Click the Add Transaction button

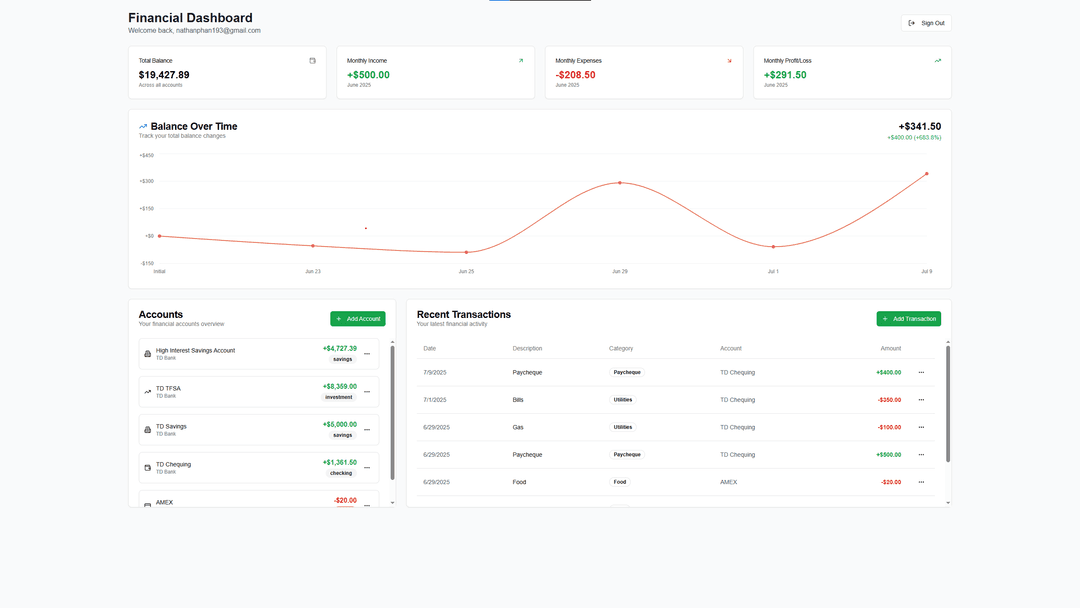[x=908, y=318]
